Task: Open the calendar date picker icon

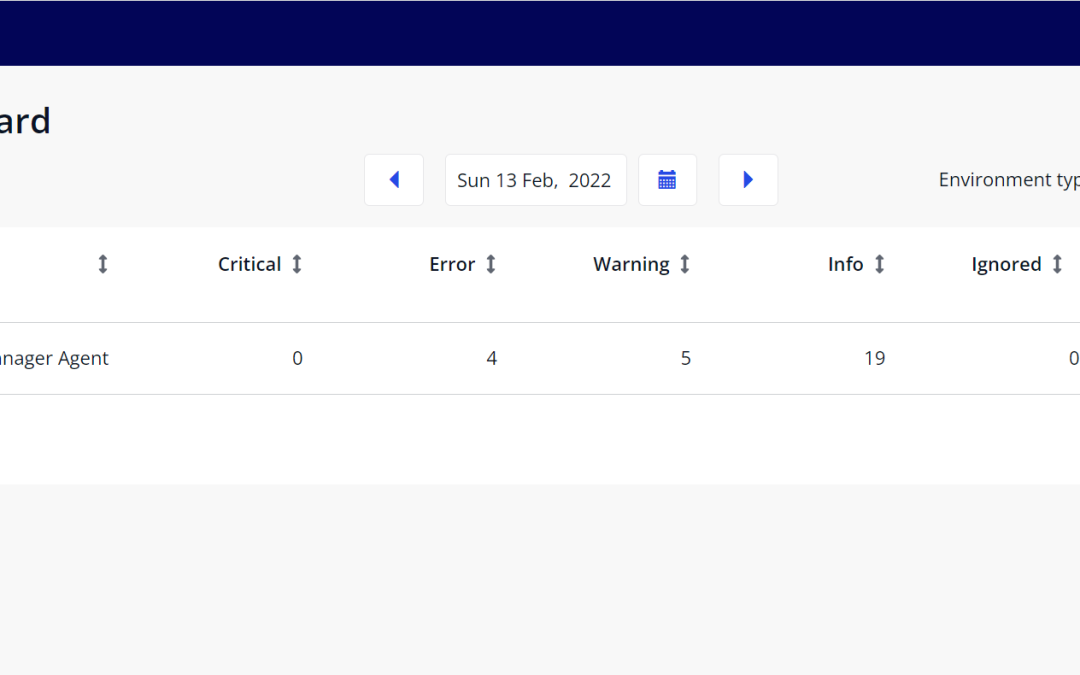Action: tap(667, 180)
